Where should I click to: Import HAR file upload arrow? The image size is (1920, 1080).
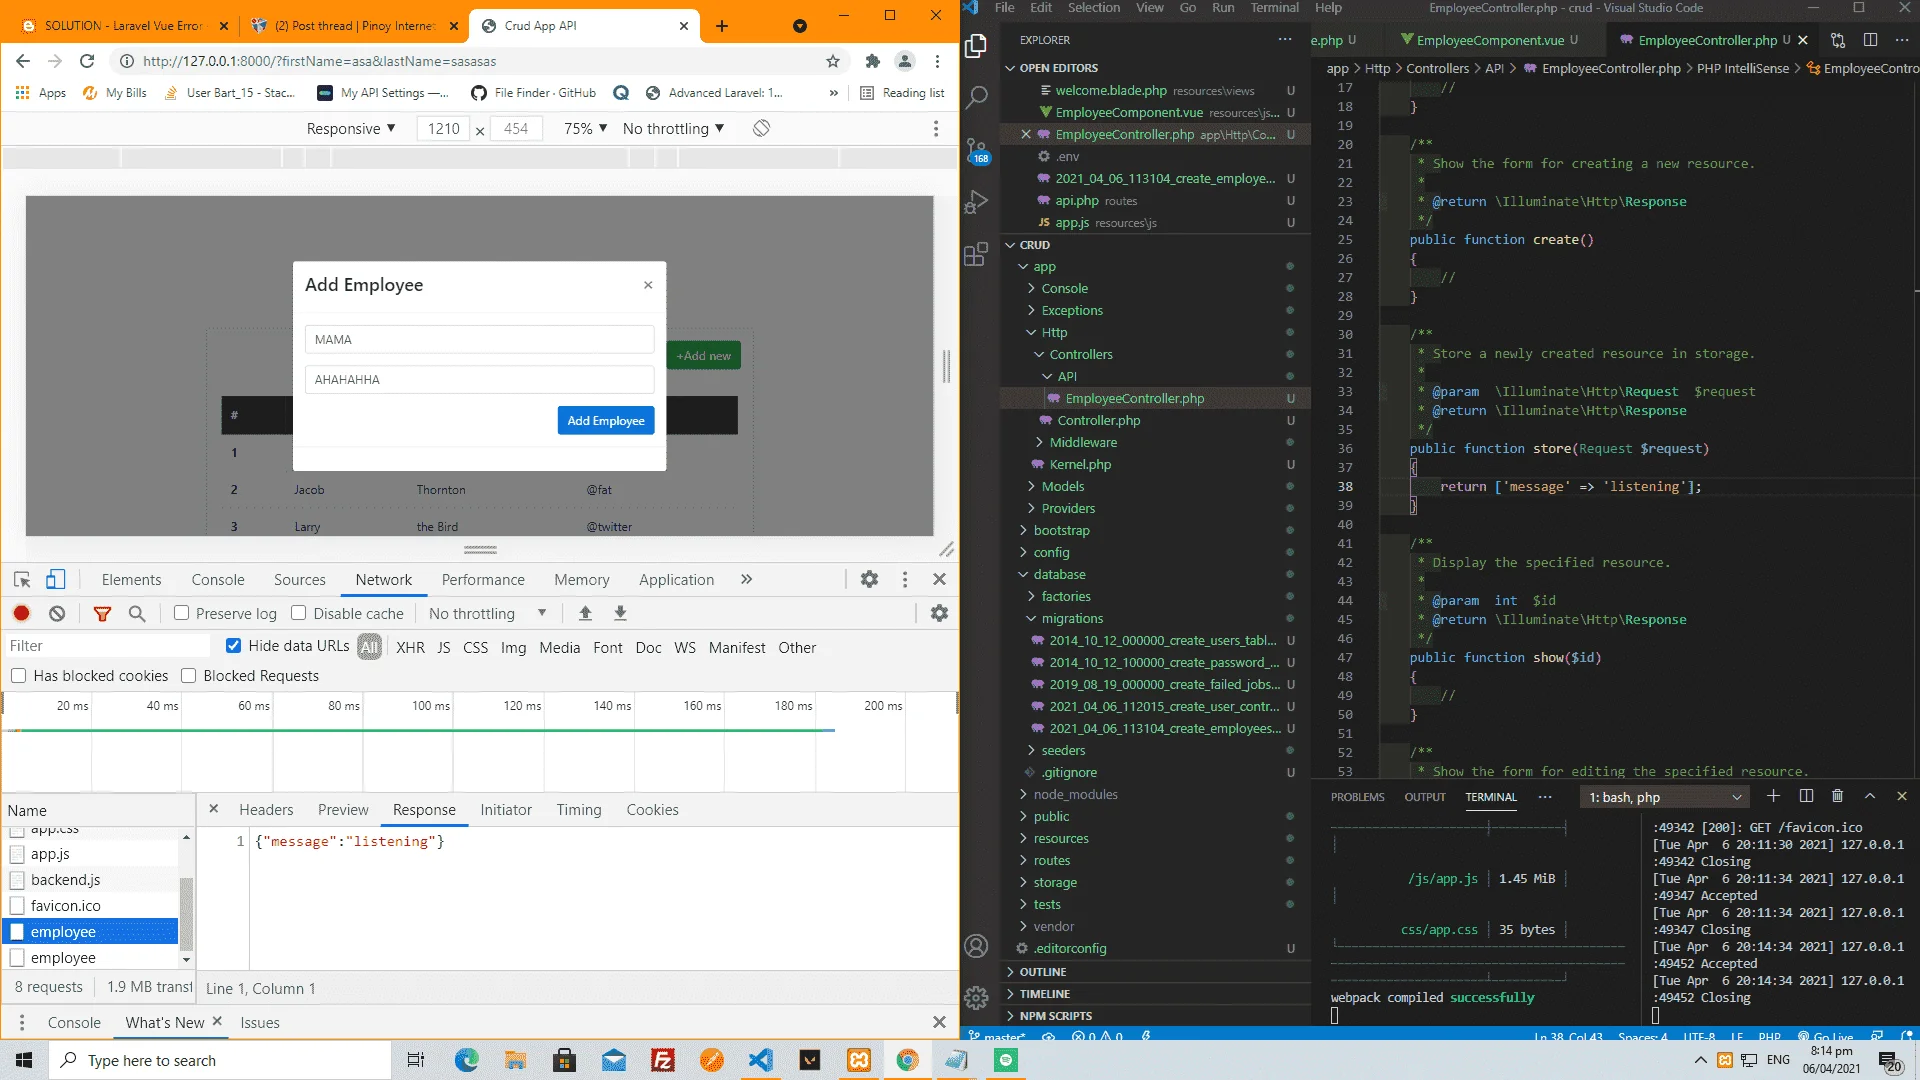pyautogui.click(x=585, y=613)
